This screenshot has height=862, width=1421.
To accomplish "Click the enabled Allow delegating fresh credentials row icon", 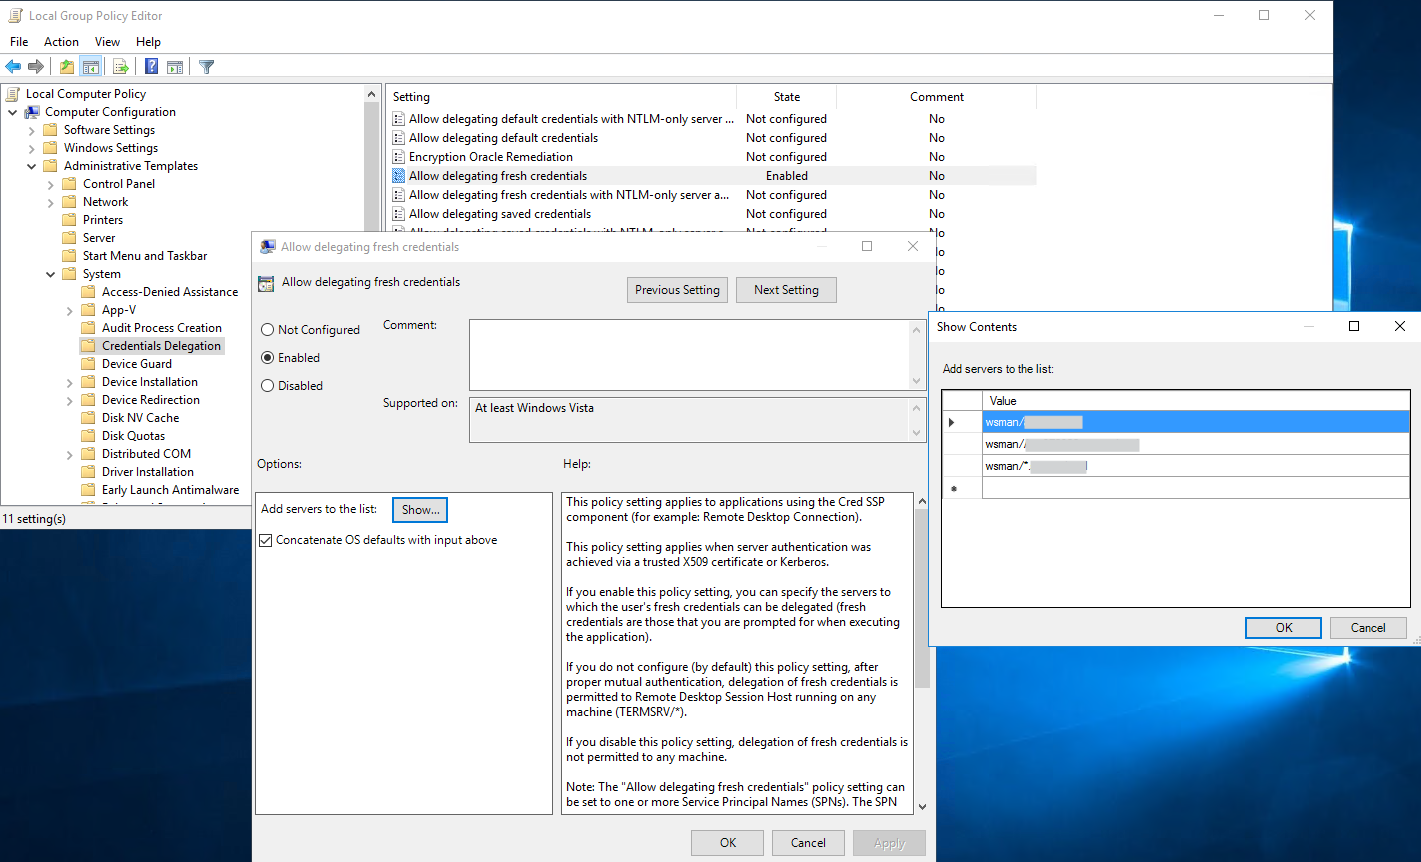I will [399, 176].
